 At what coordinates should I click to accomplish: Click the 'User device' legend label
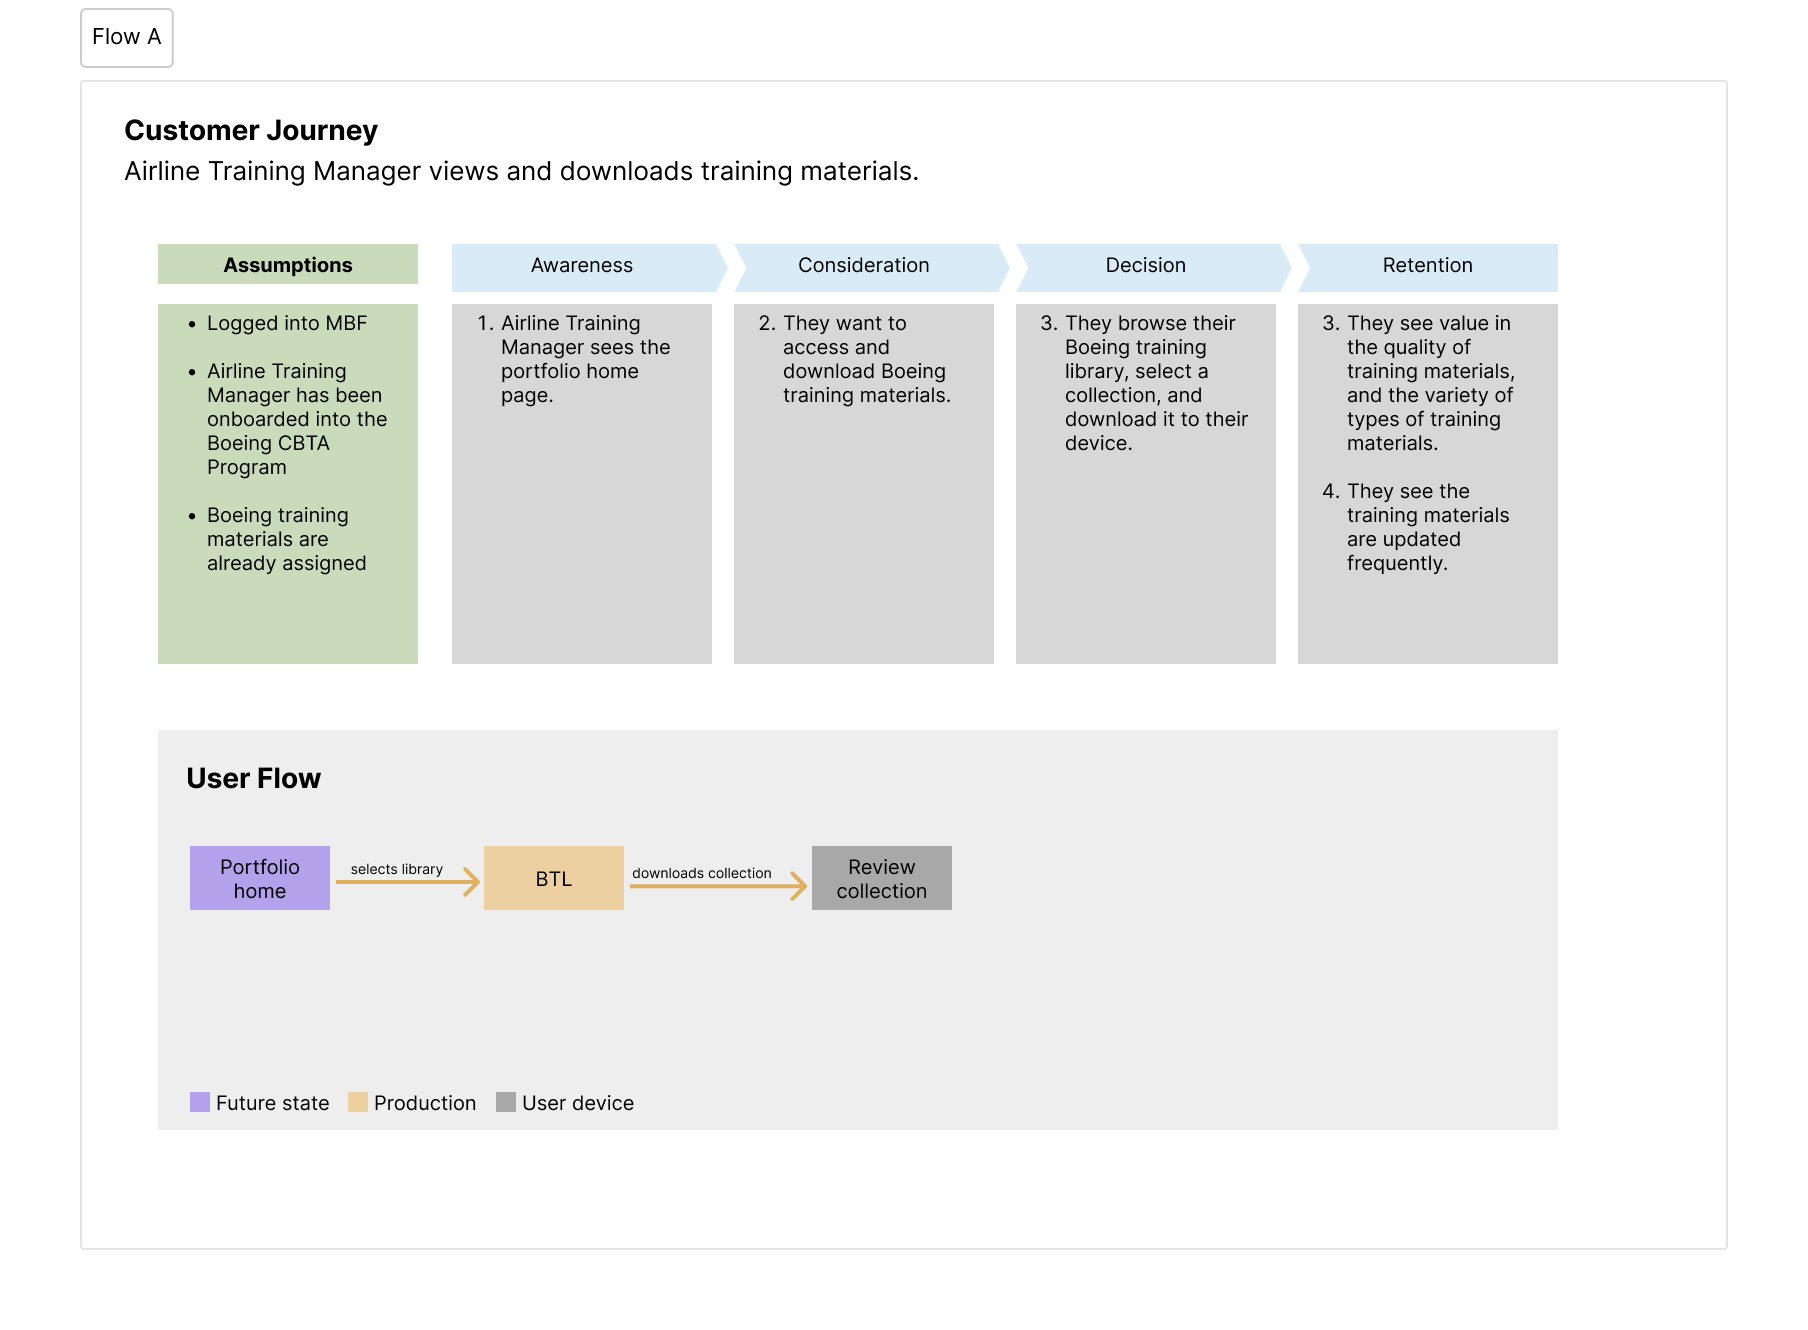pyautogui.click(x=578, y=1103)
